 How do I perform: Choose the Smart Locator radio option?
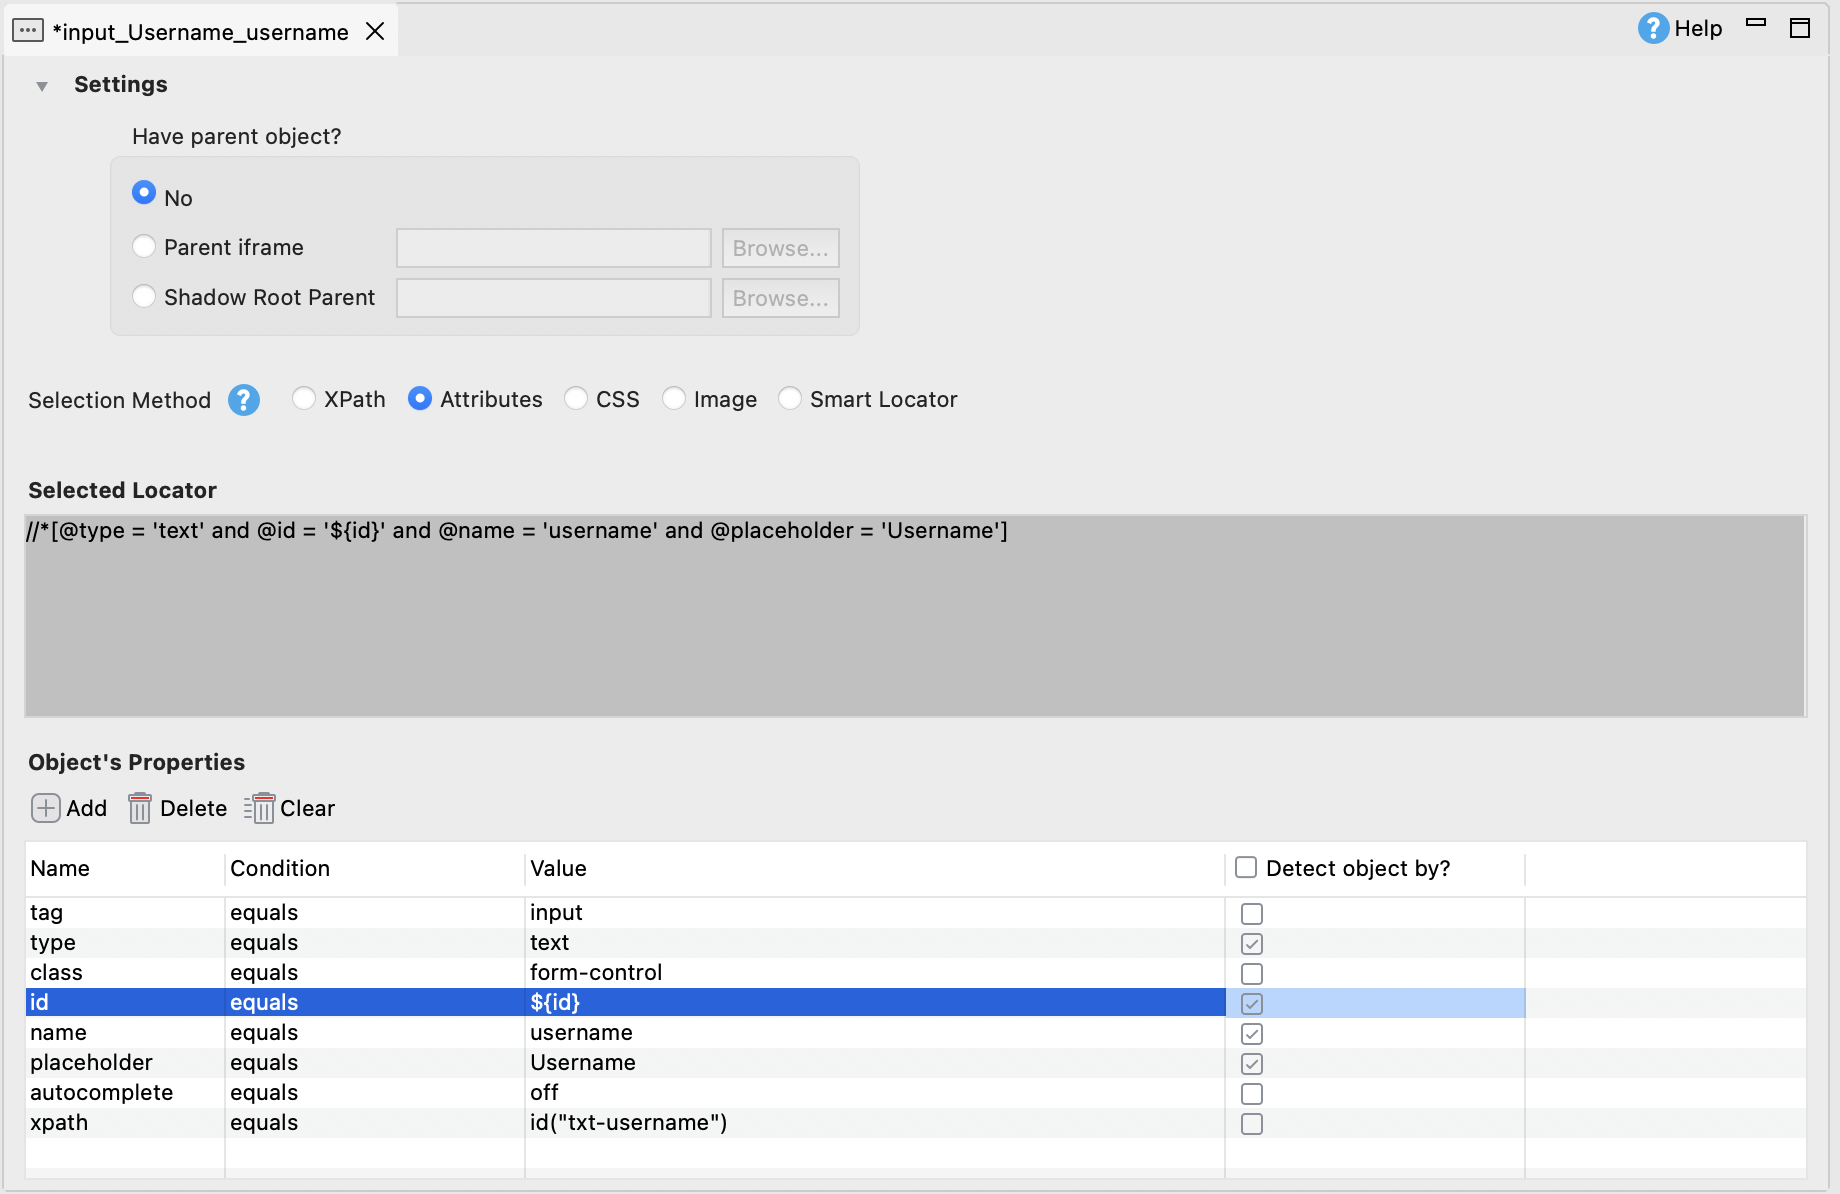(789, 399)
